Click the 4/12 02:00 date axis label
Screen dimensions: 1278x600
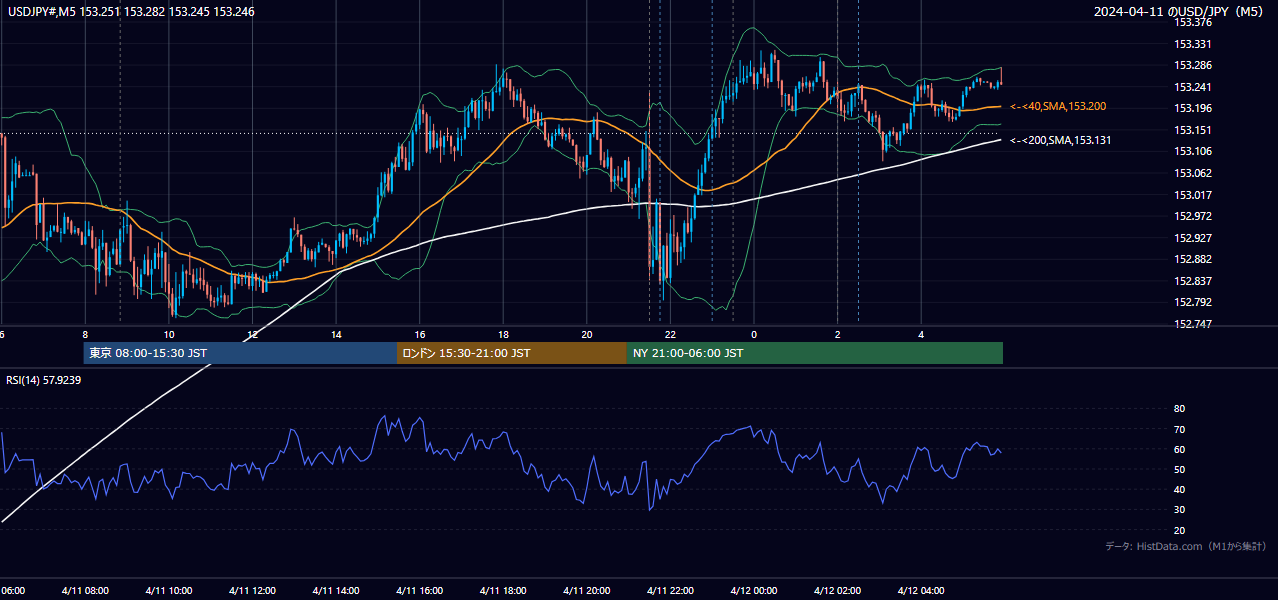[837, 591]
